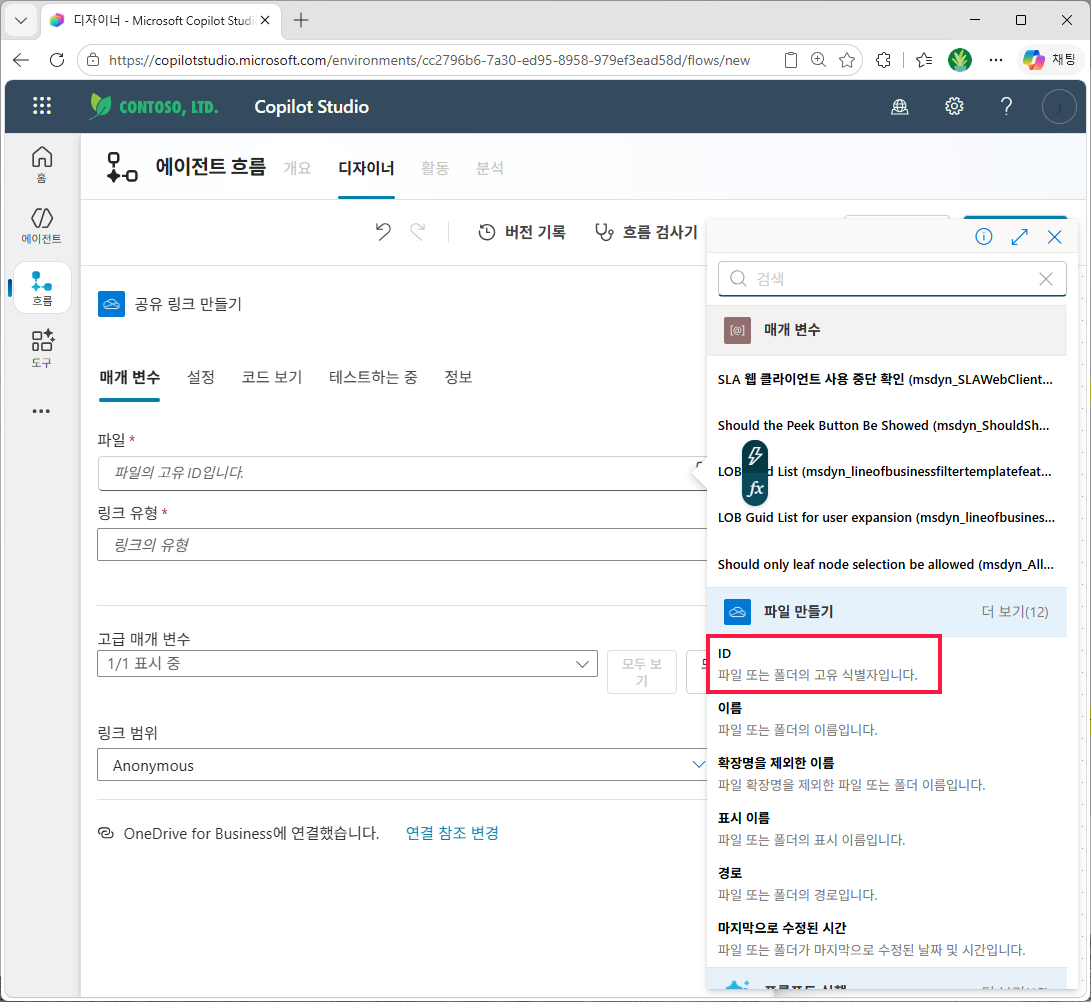Open the 코드 보기 tab
Image resolution: width=1091 pixels, height=1002 pixels.
point(271,377)
